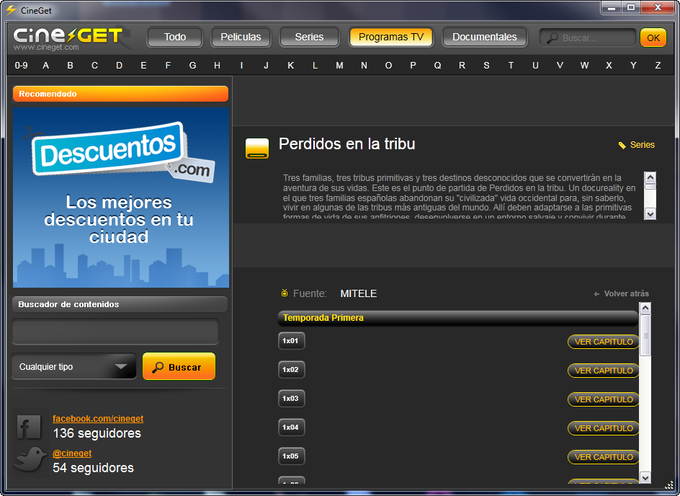Focus the top Buscar search field
This screenshot has width=680, height=496.
click(588, 38)
